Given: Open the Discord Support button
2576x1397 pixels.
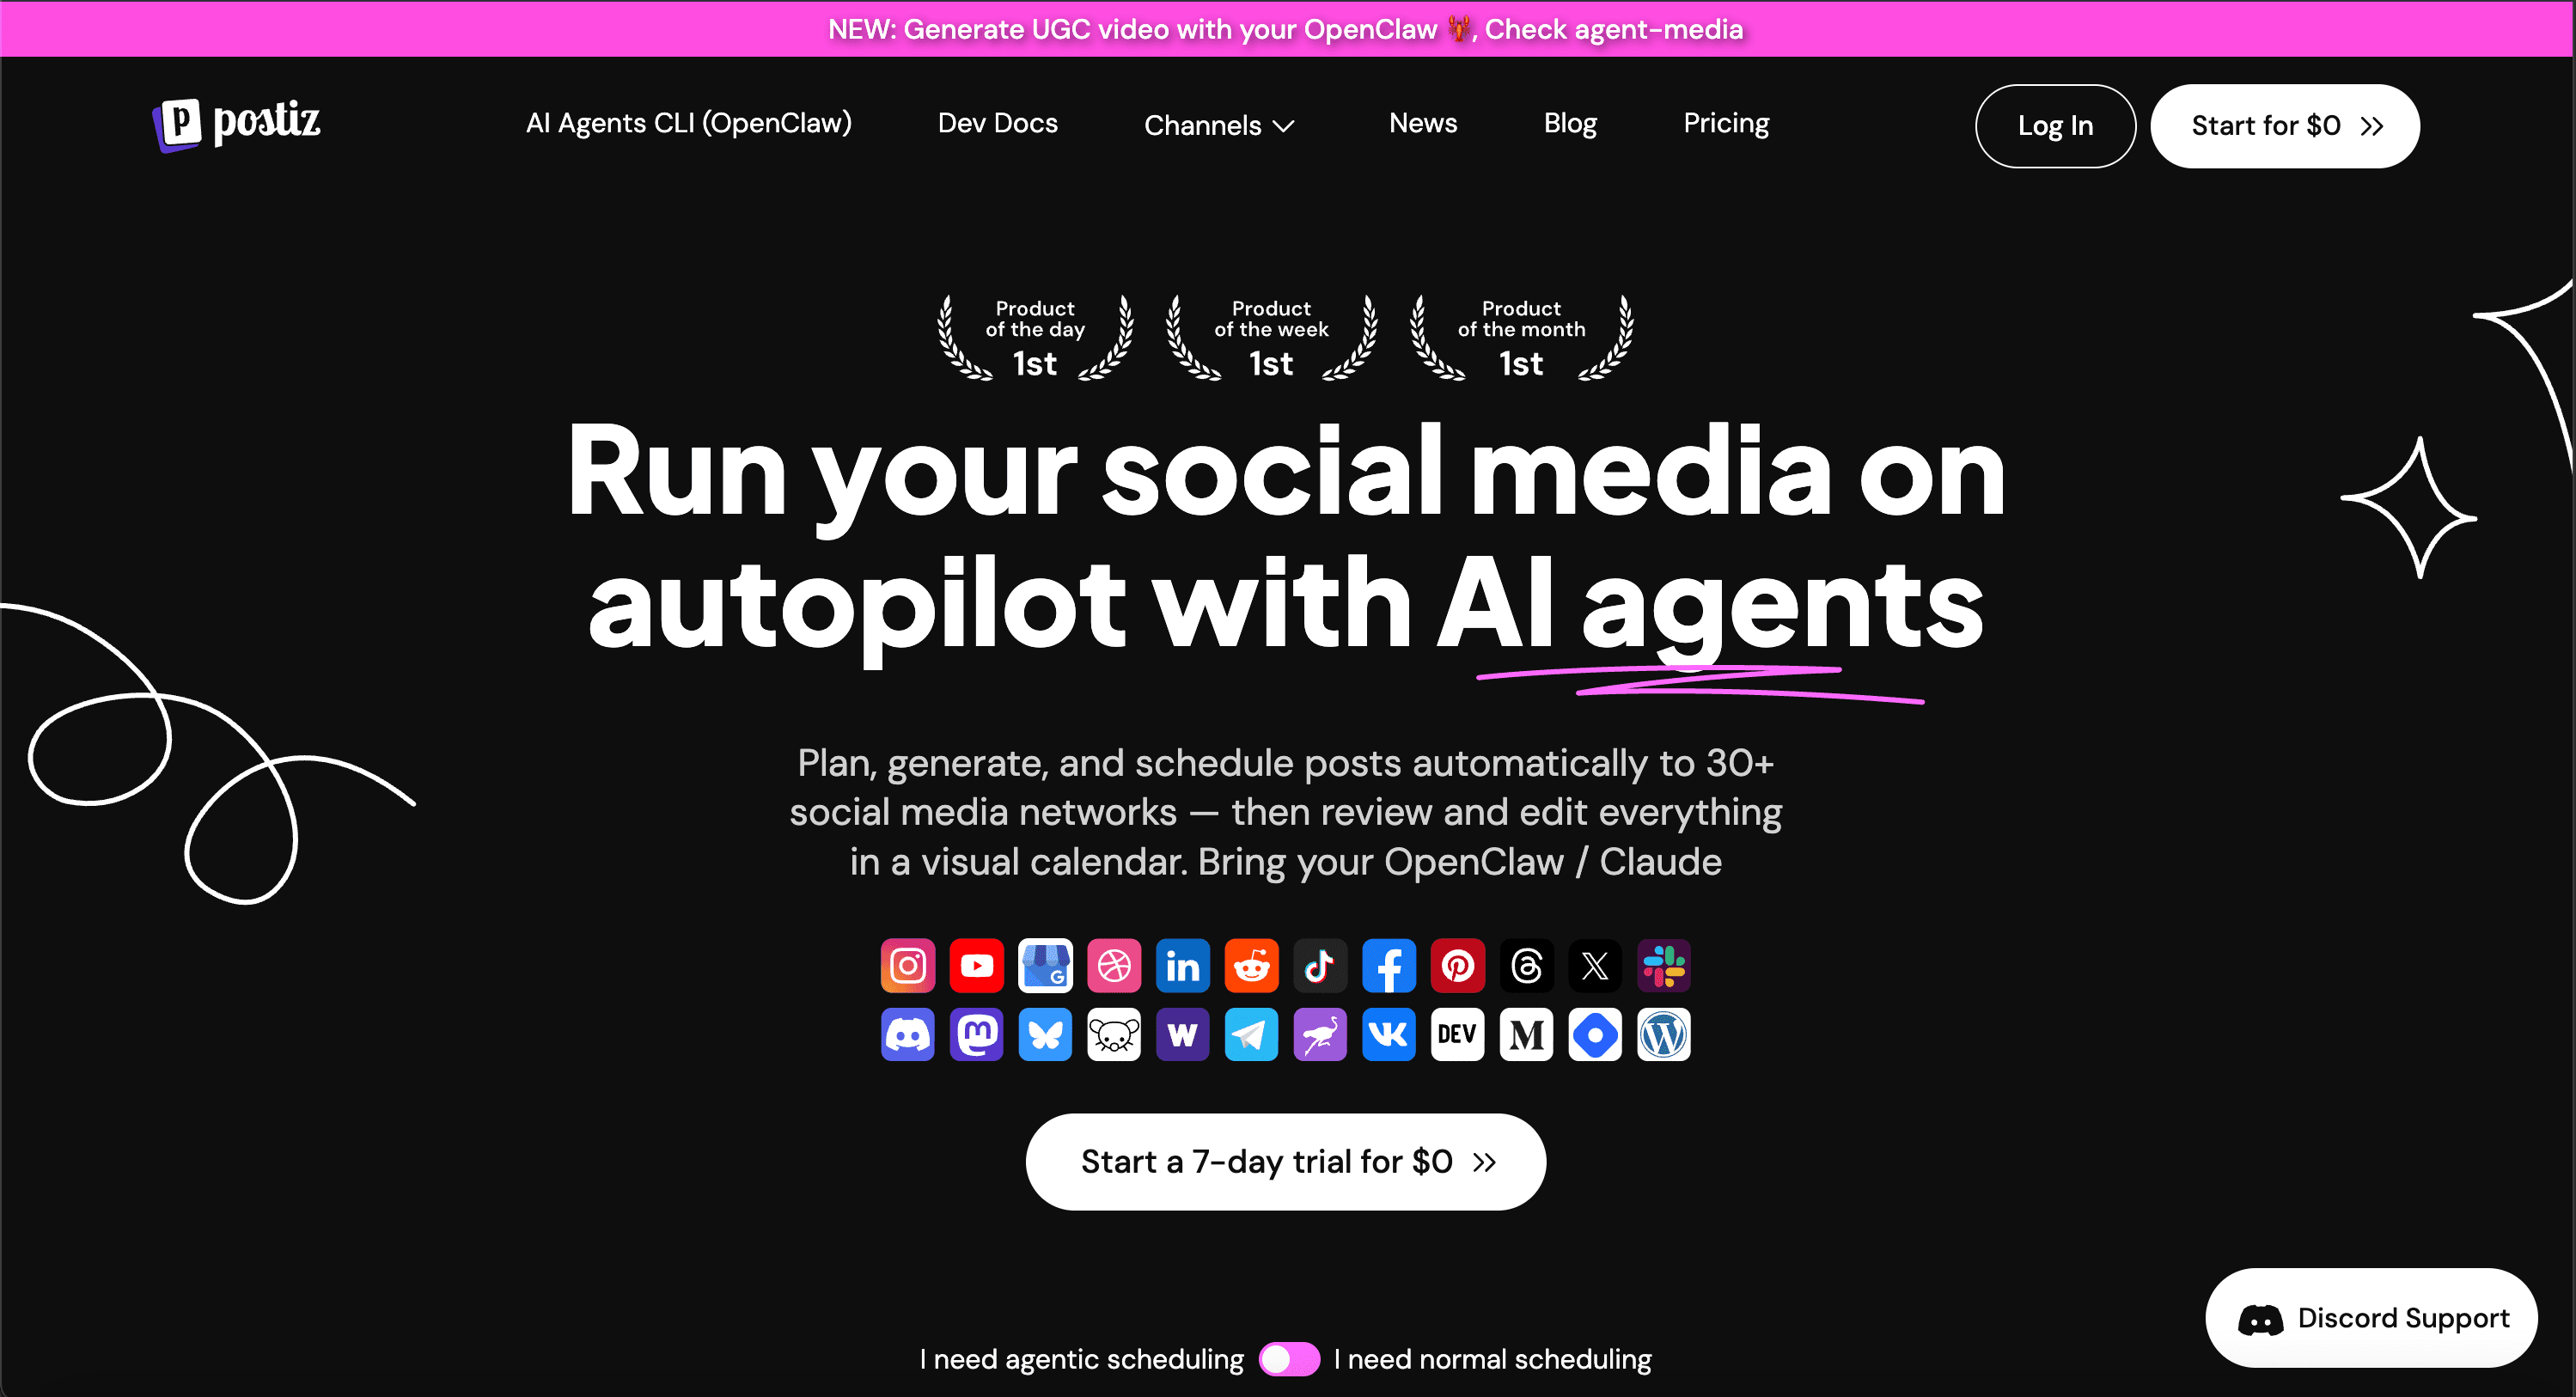Looking at the screenshot, I should [2371, 1318].
